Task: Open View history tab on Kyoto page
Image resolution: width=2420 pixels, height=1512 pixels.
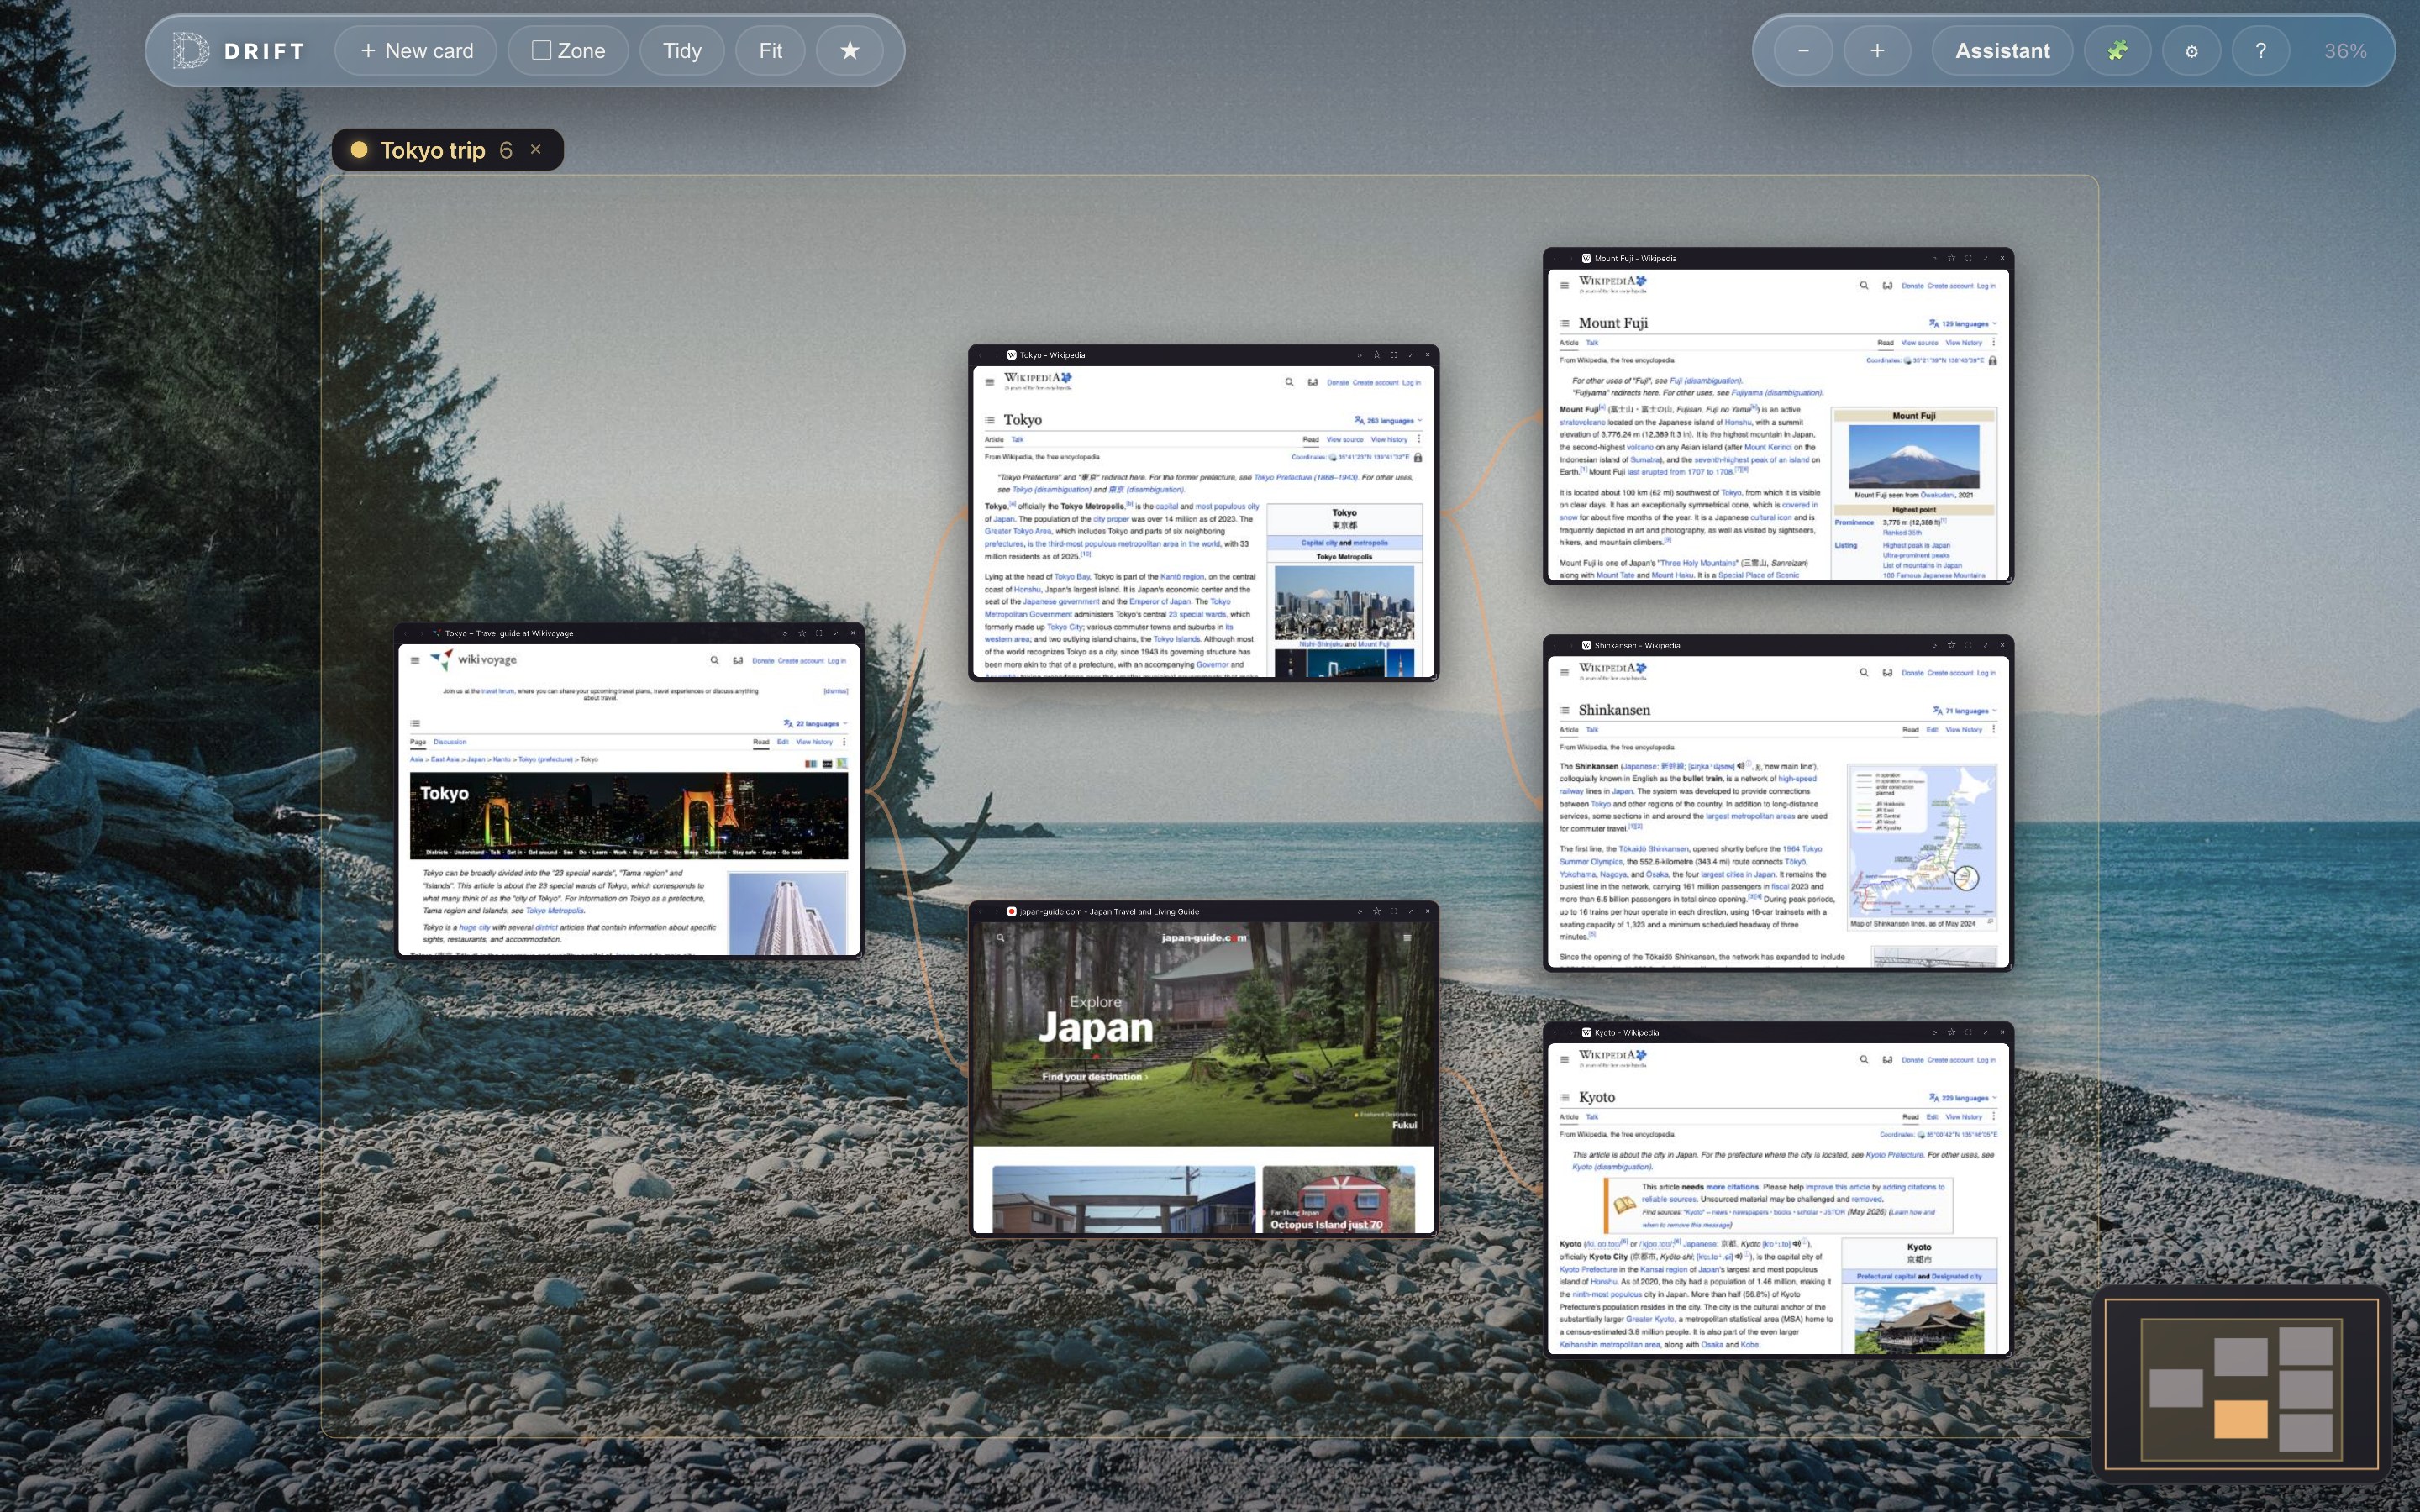Action: pos(1964,1117)
